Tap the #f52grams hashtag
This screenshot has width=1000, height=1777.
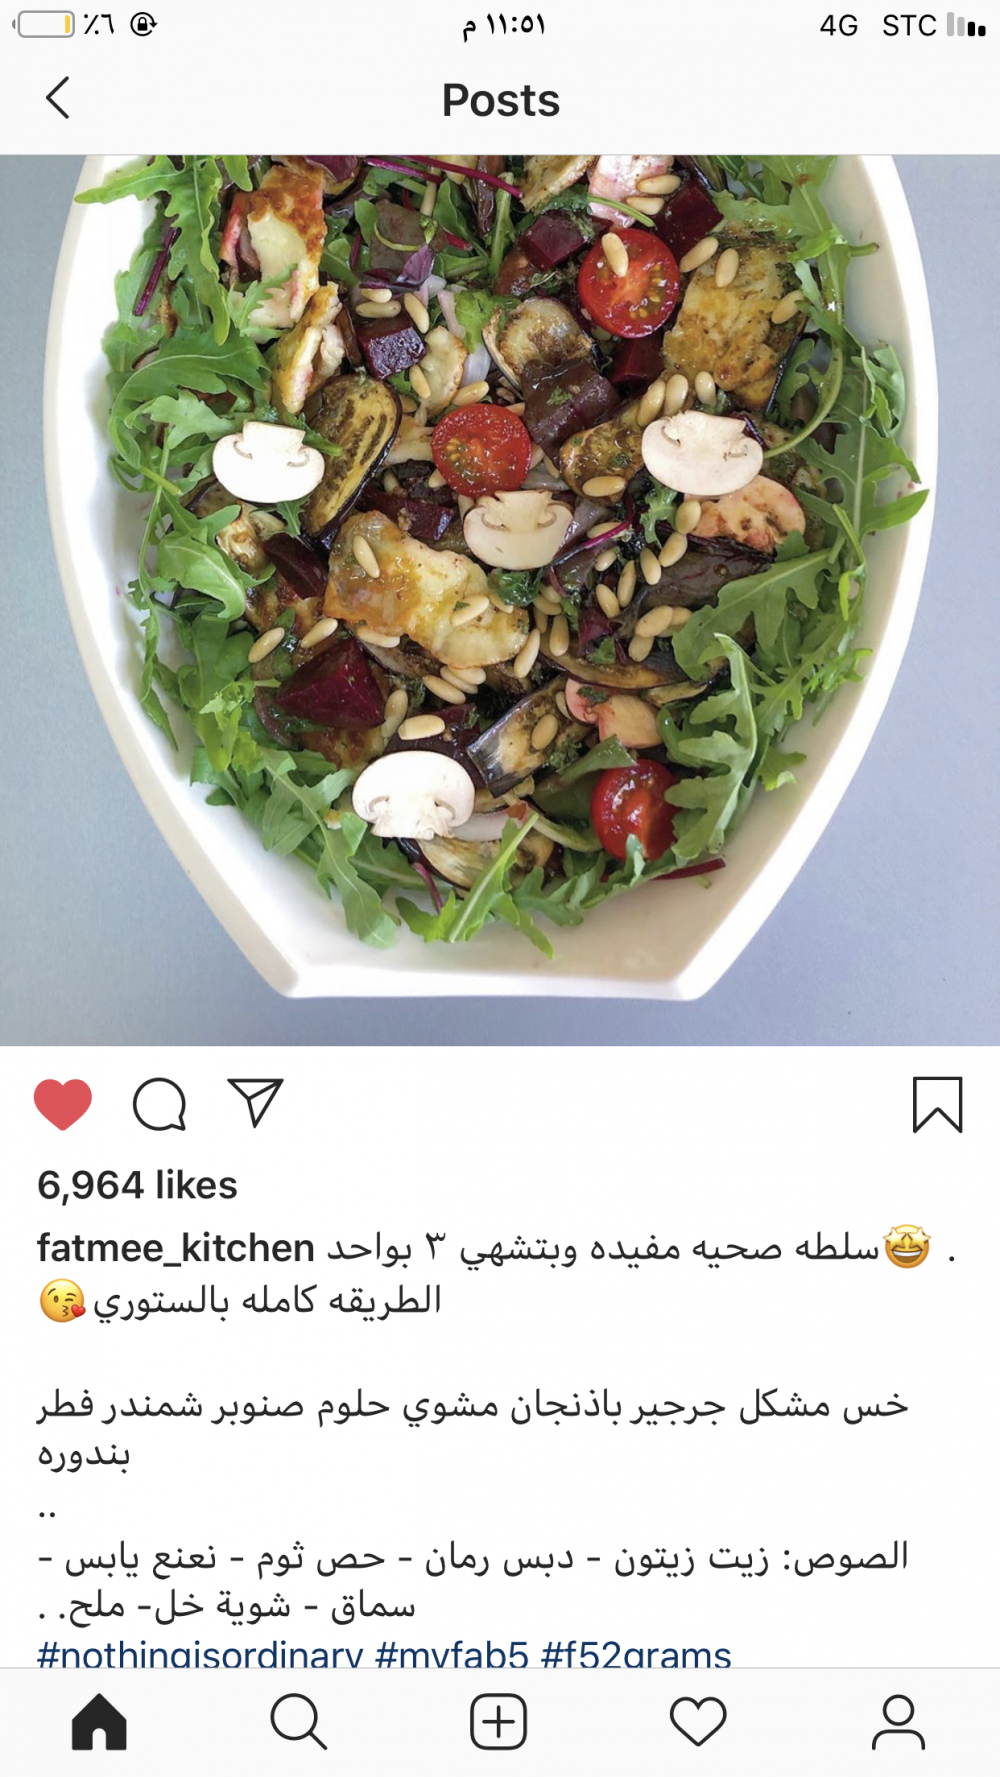pyautogui.click(x=636, y=1655)
